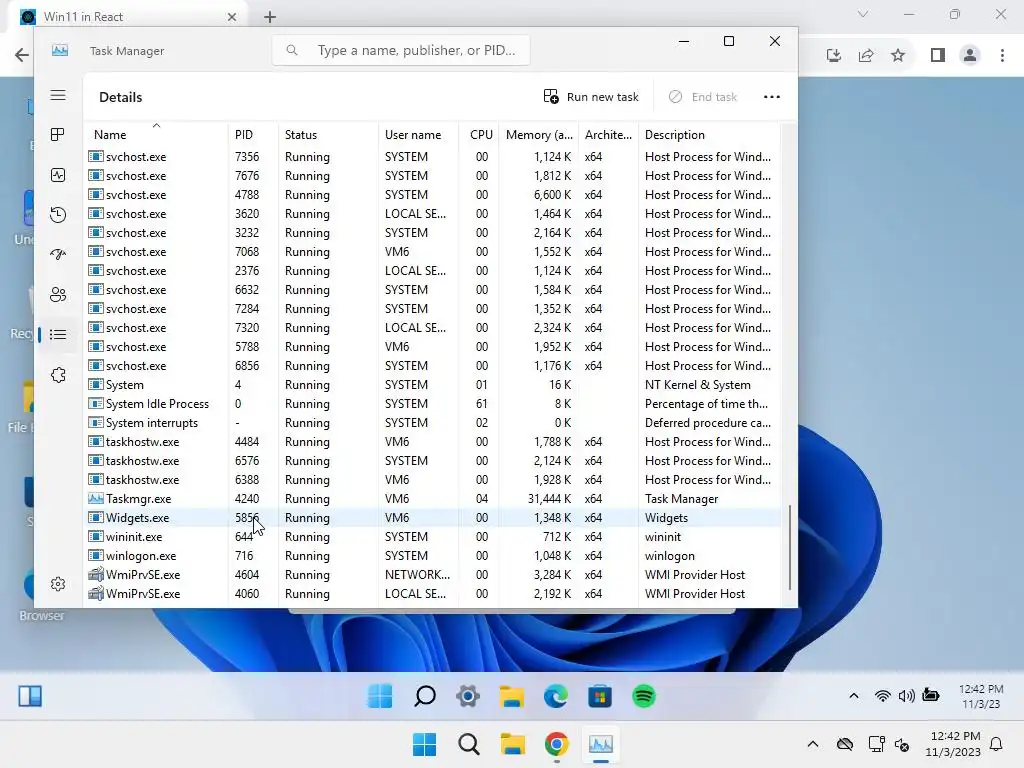Viewport: 1024px width, 768px height.
Task: Select the wininit.exe process row
Action: coord(432,537)
